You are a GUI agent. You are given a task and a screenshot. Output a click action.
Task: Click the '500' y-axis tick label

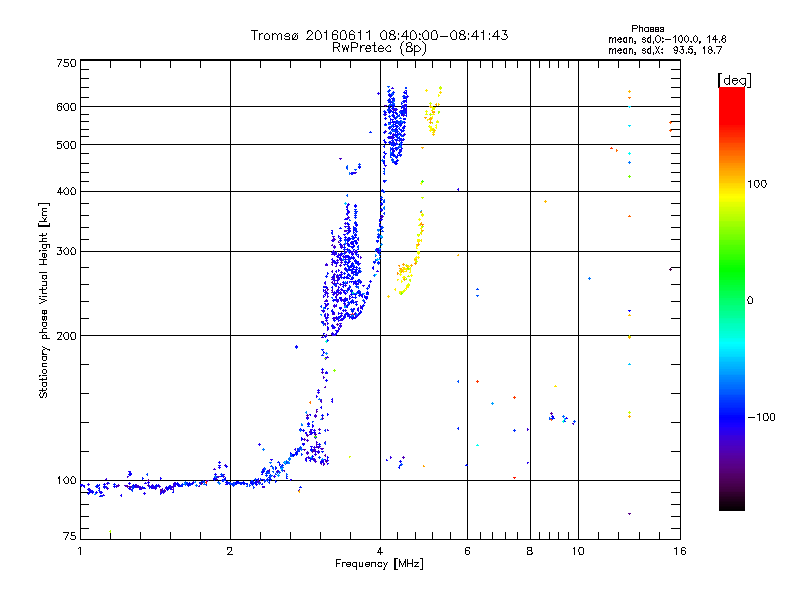(66, 145)
